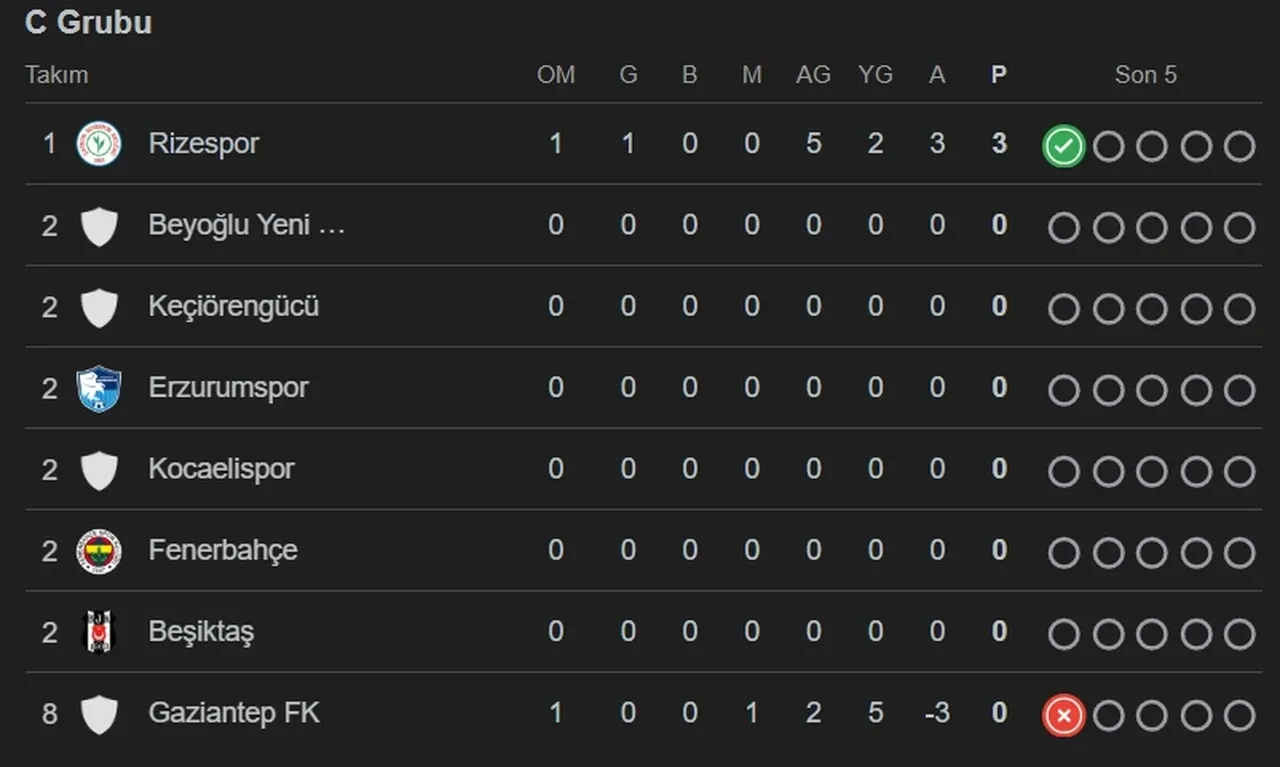
Task: Click Kocaelispor's placeholder shield icon
Action: 99,470
